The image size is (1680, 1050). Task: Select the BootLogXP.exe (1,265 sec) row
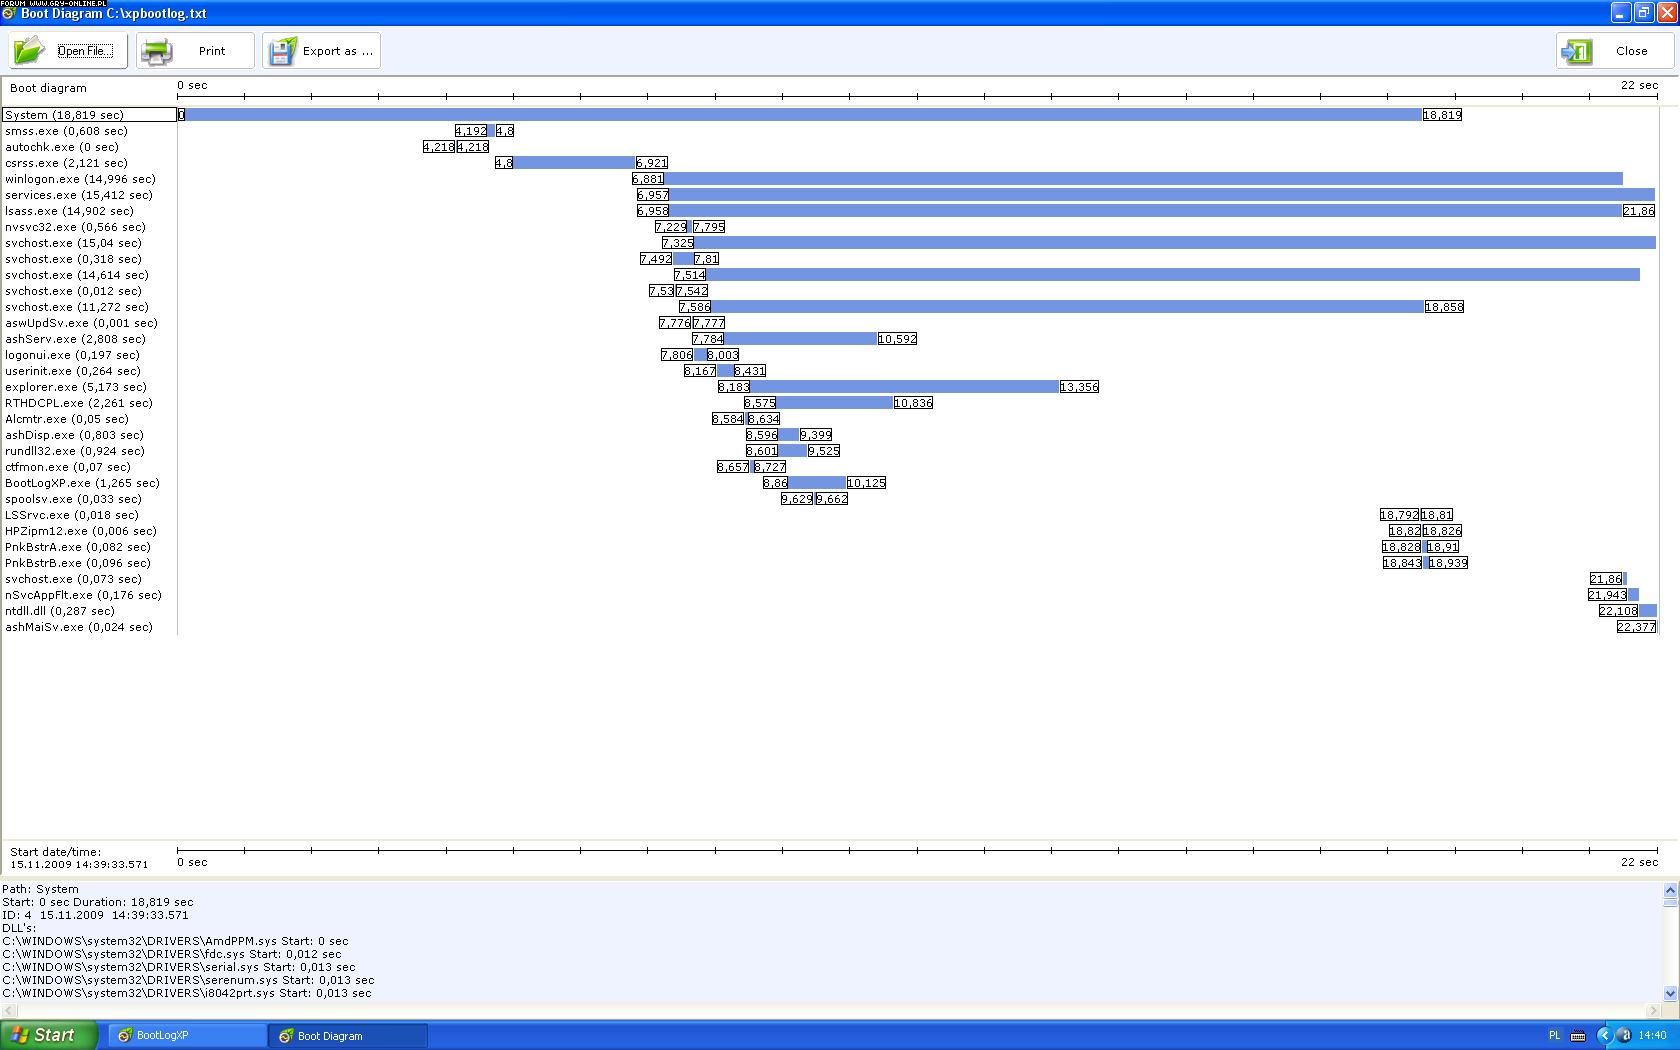pos(82,483)
